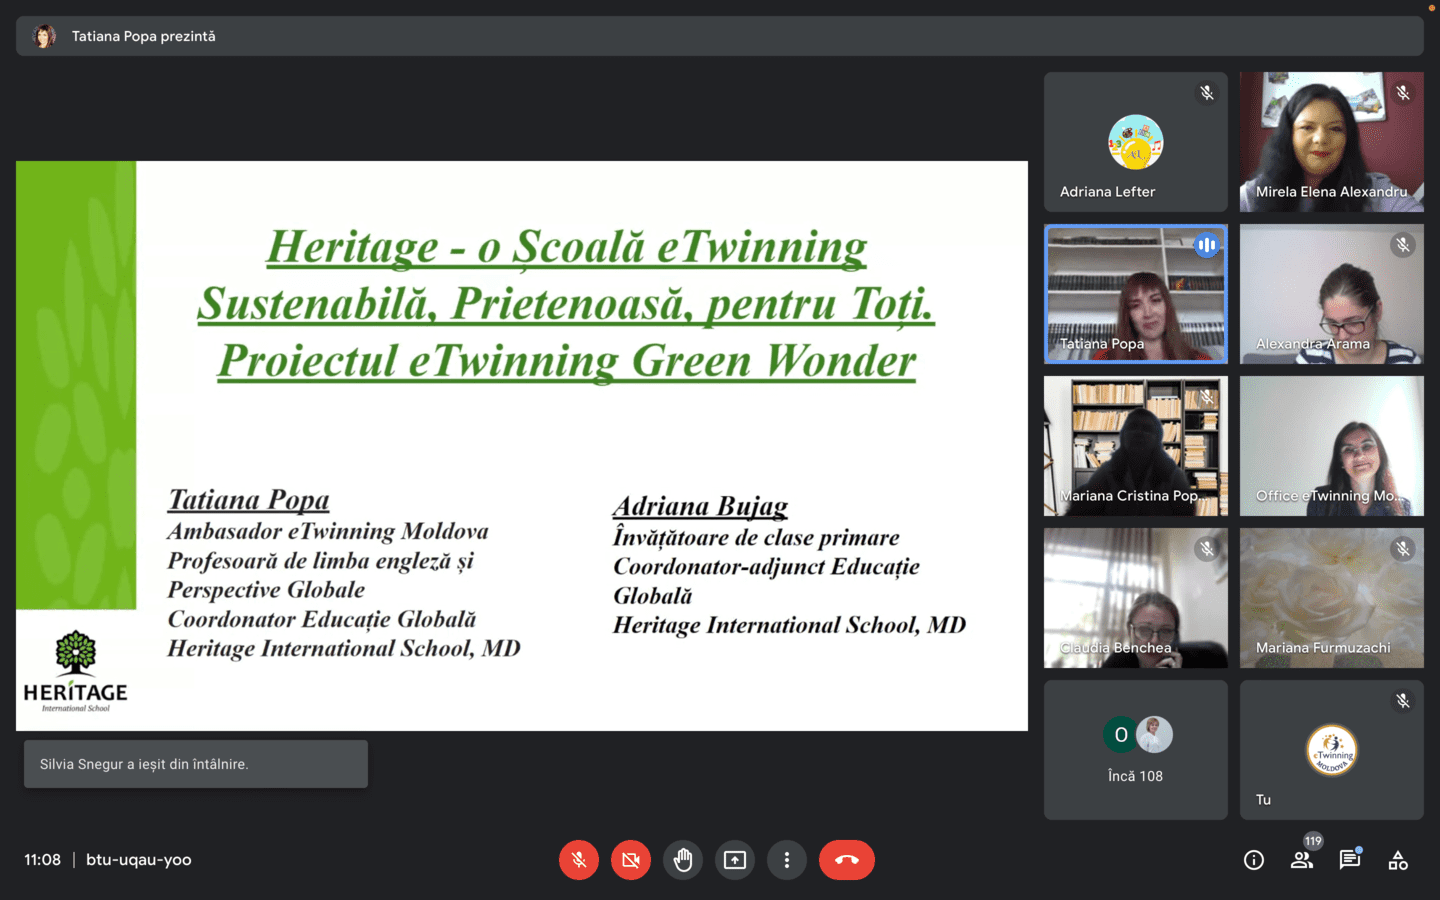Click Adriana Lefter avatar image
The width and height of the screenshot is (1440, 900).
click(x=1136, y=142)
